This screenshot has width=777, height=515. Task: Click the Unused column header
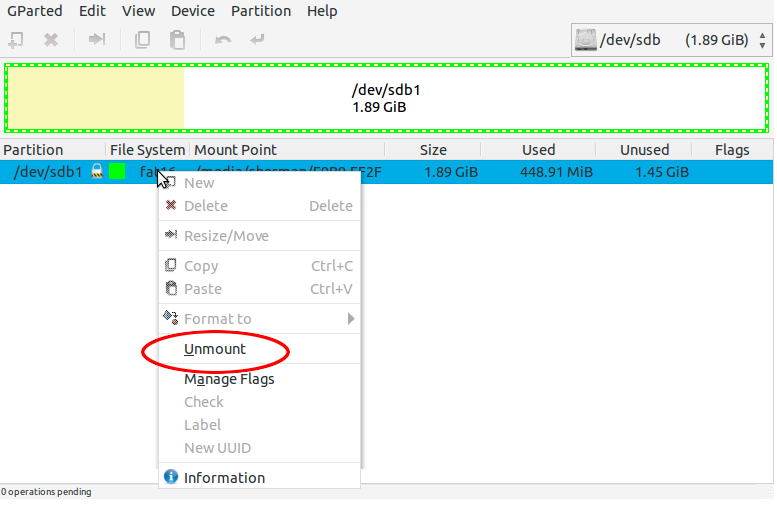(x=644, y=150)
